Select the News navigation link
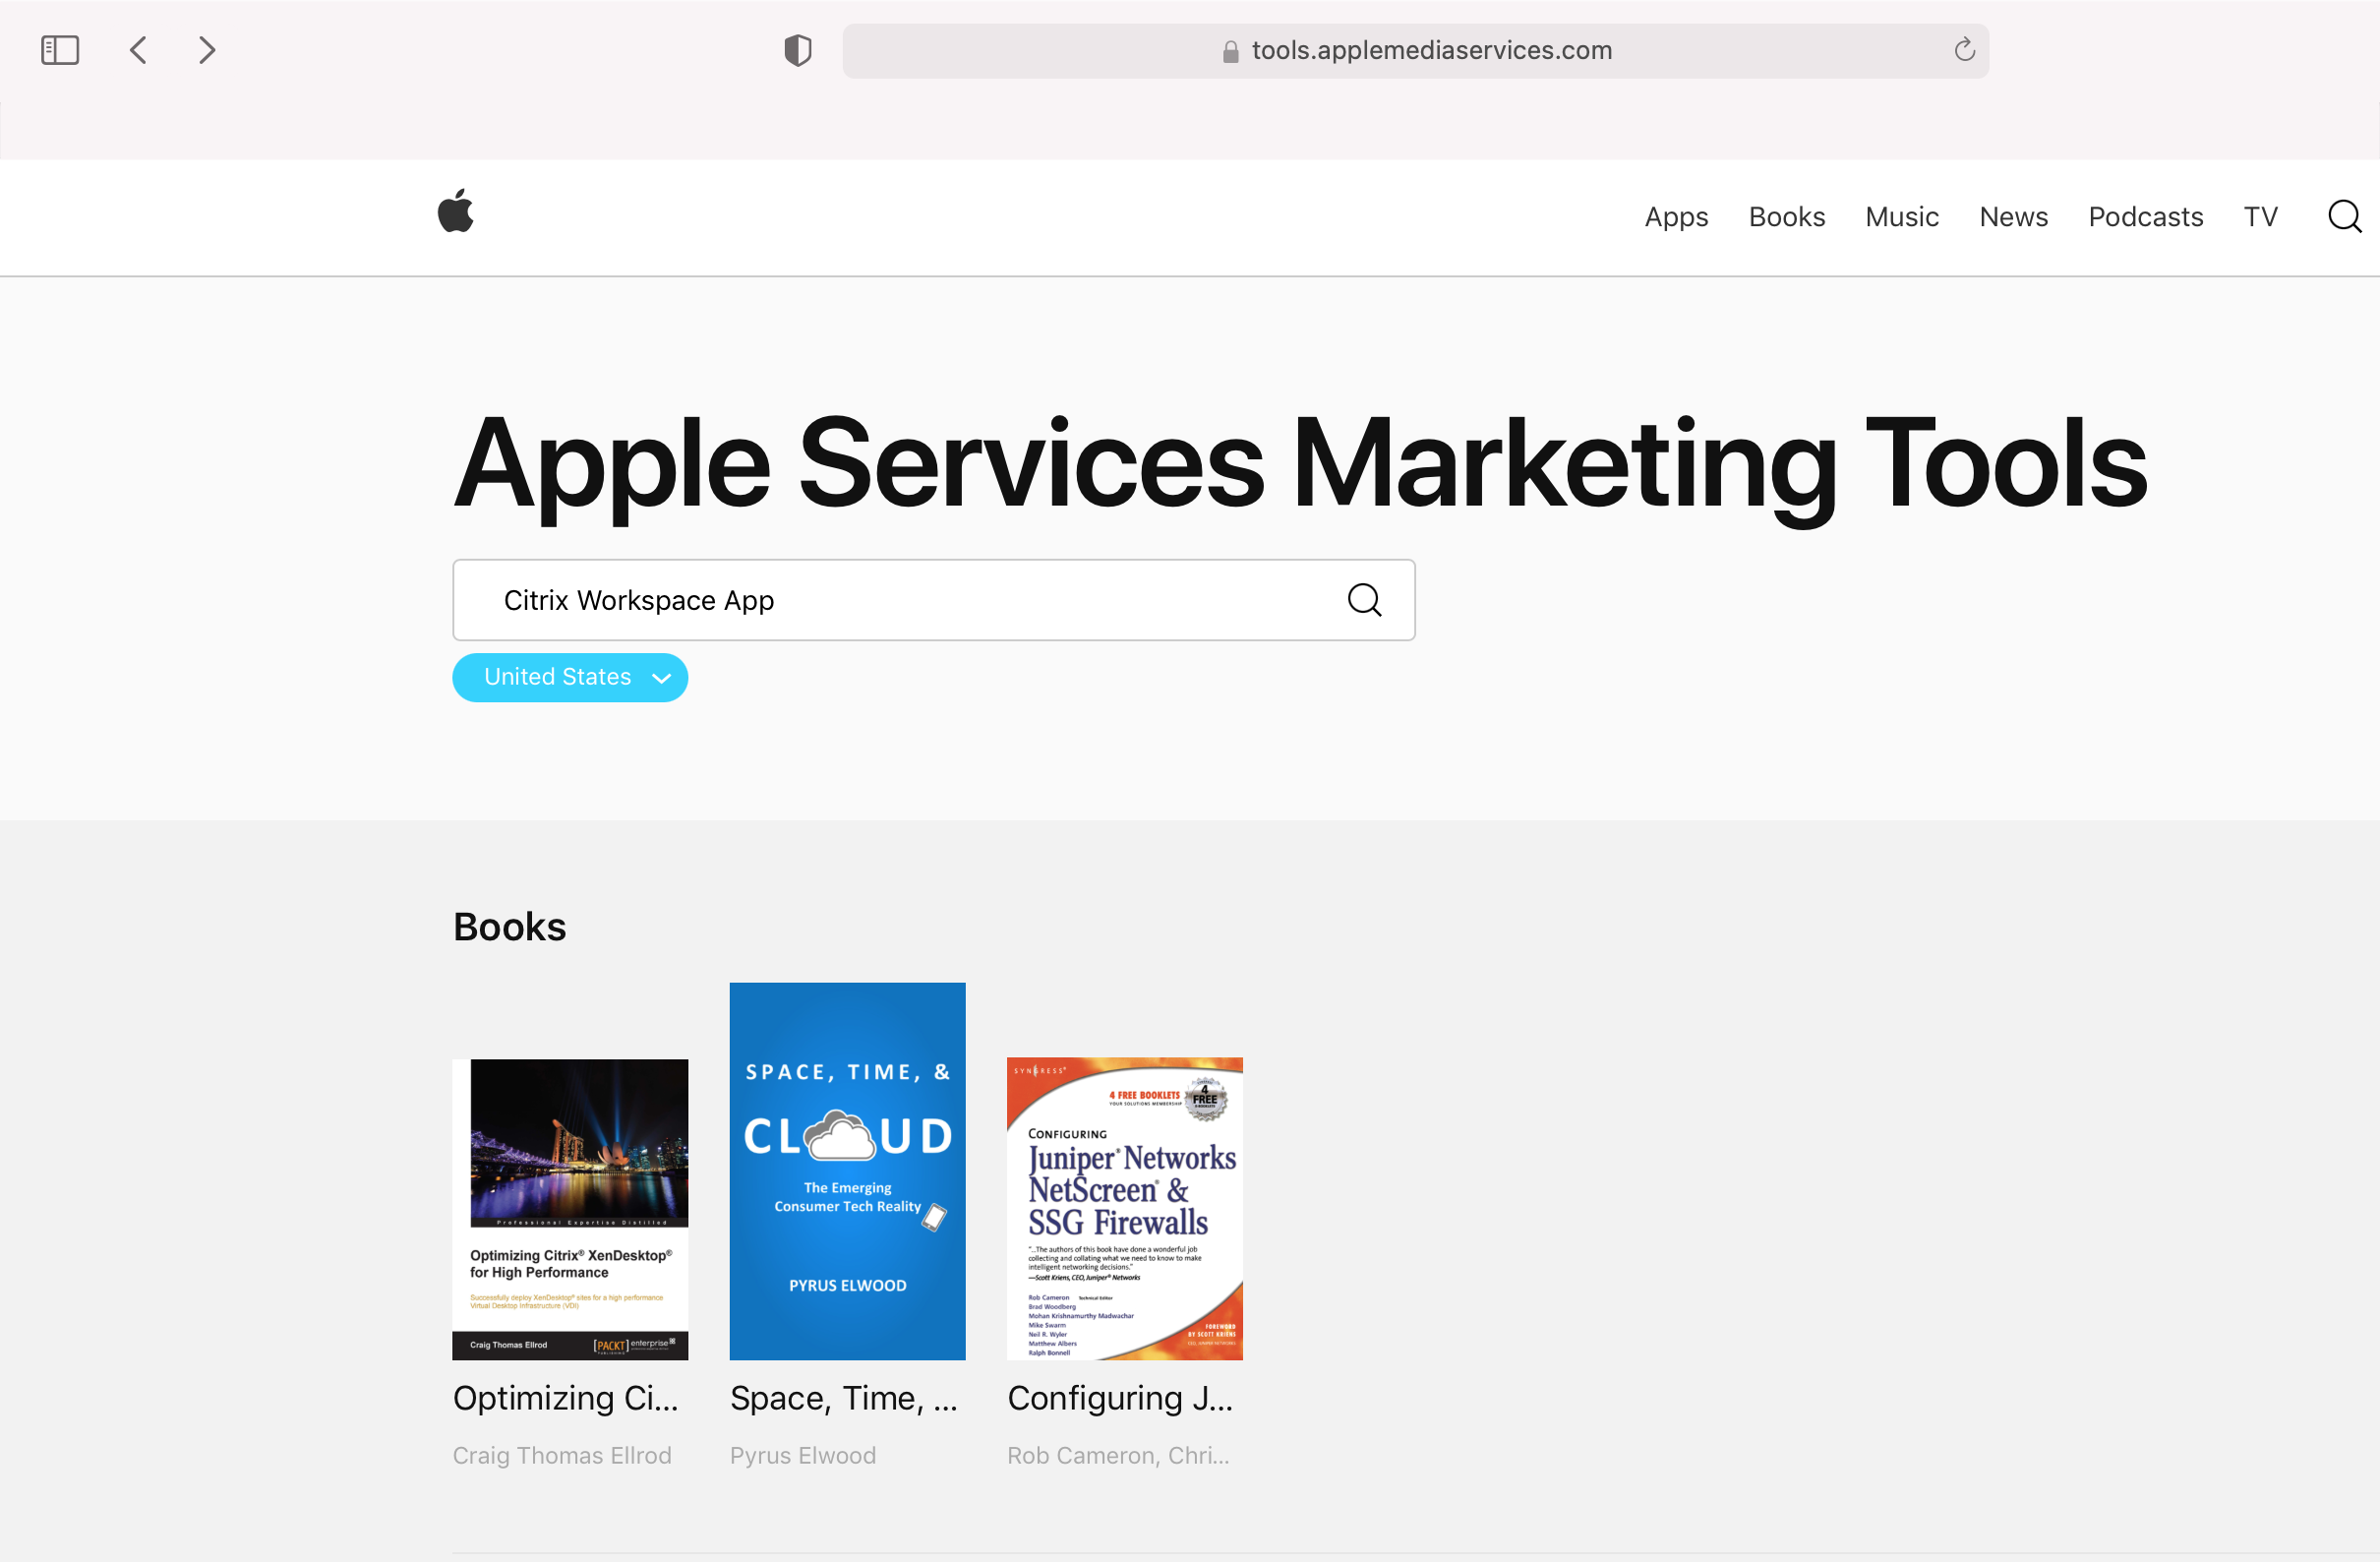Screen dimensions: 2380x1562 click(2013, 217)
